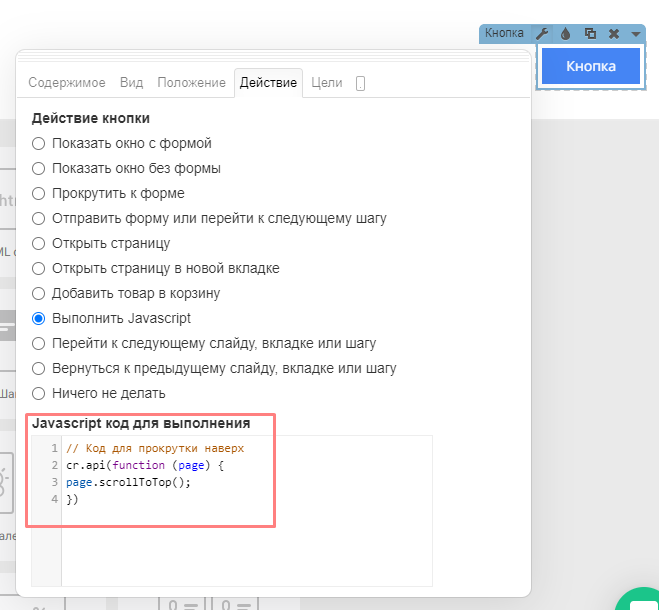
Task: Open the mobile device tab icon
Action: coord(360,84)
